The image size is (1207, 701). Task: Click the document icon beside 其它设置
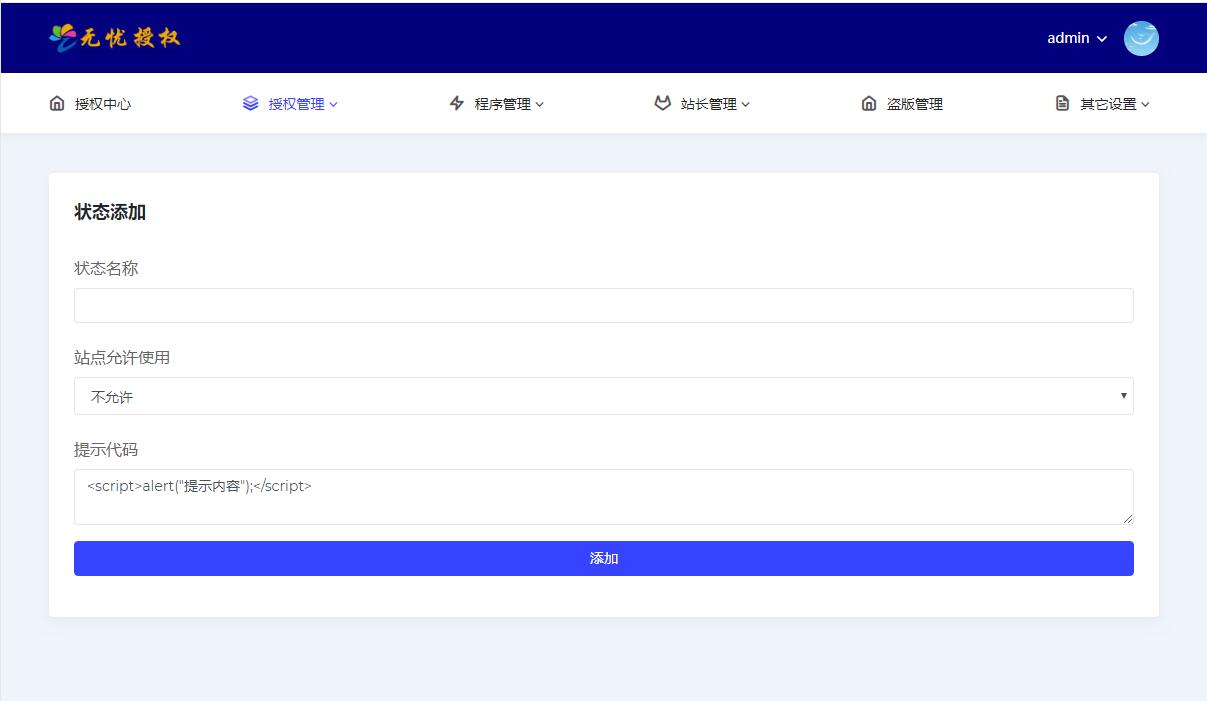[x=1062, y=103]
